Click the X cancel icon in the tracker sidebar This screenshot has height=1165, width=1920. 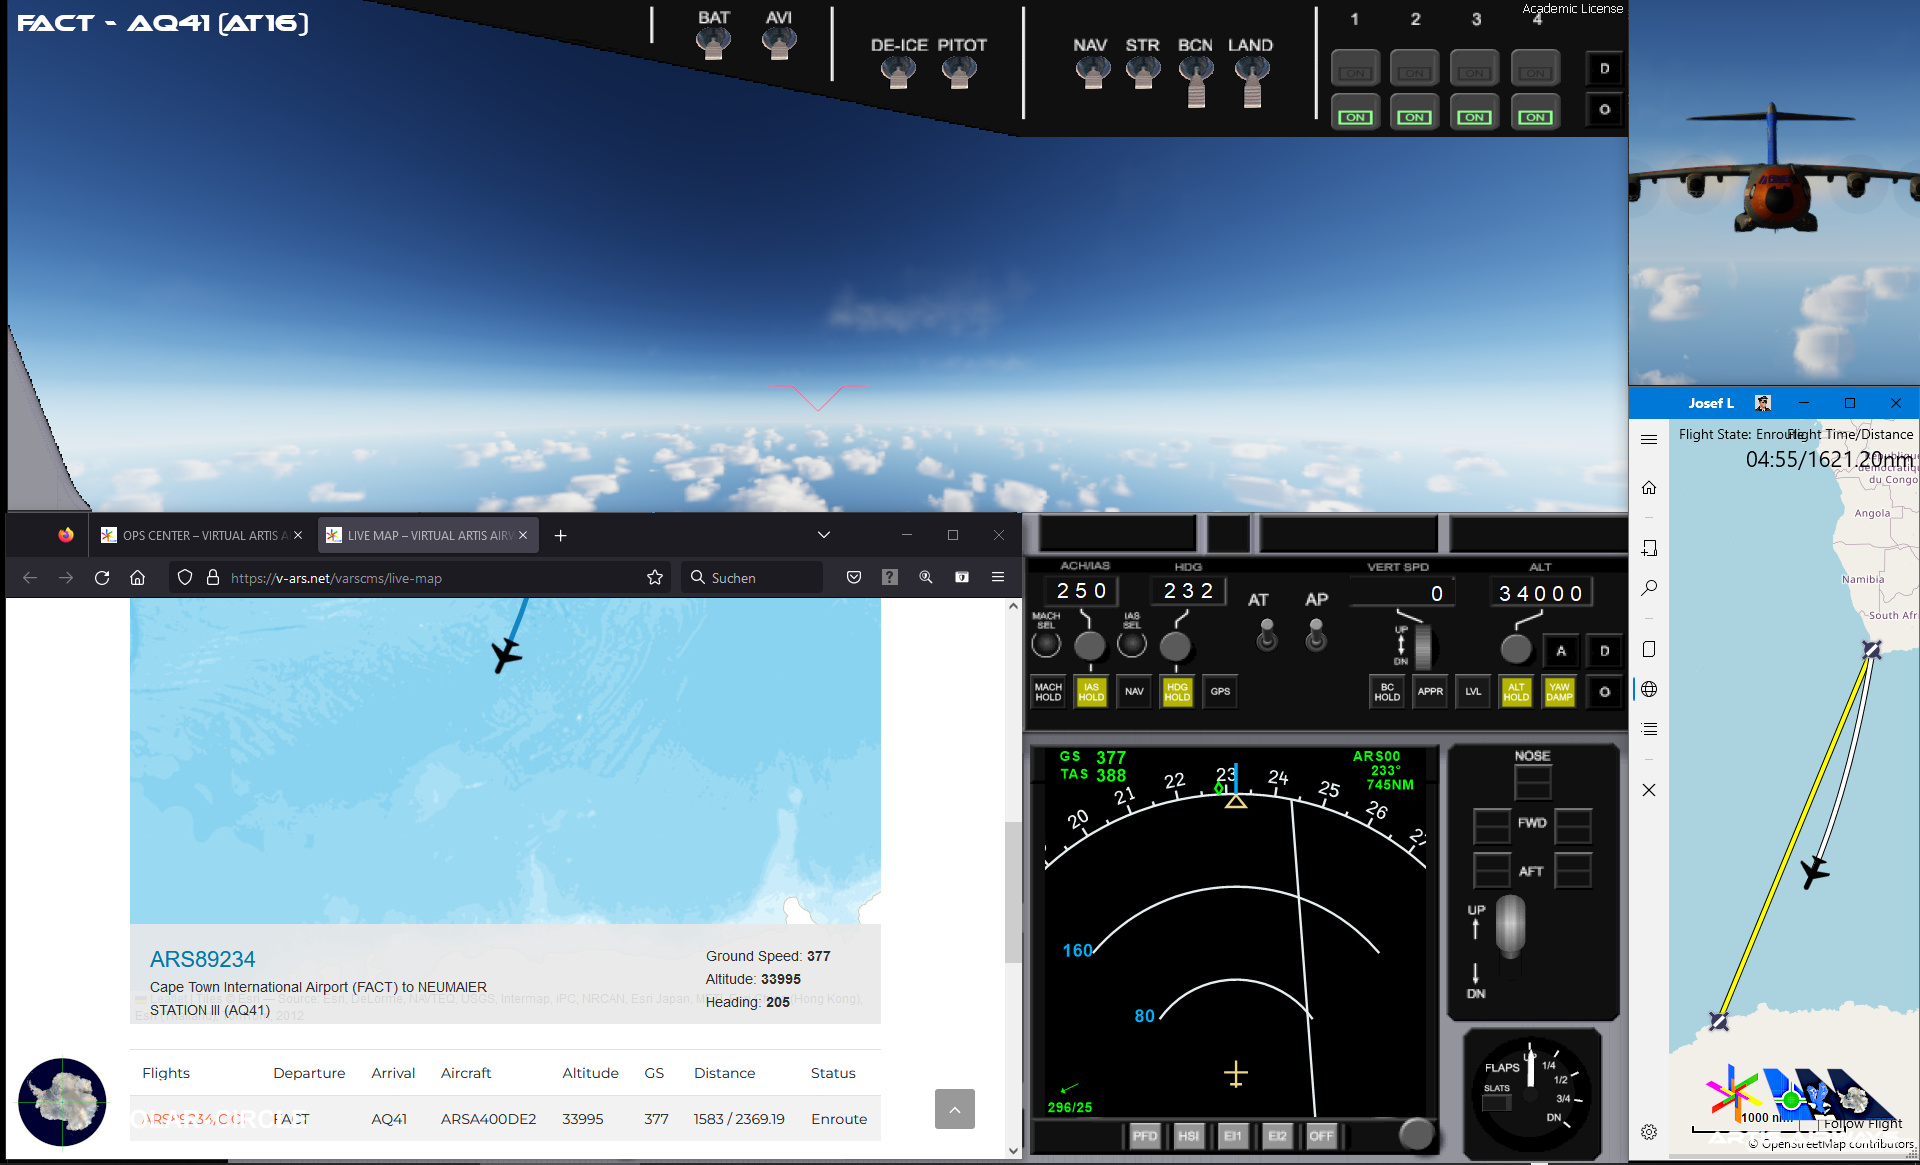click(x=1649, y=790)
